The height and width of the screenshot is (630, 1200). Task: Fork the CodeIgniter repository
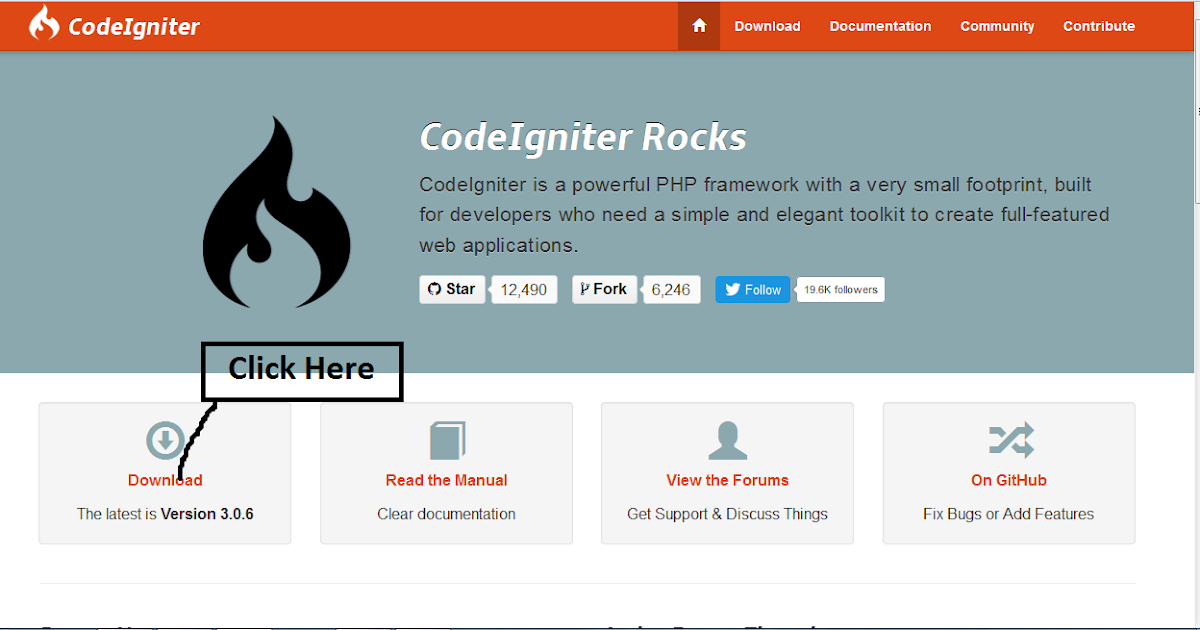[604, 289]
